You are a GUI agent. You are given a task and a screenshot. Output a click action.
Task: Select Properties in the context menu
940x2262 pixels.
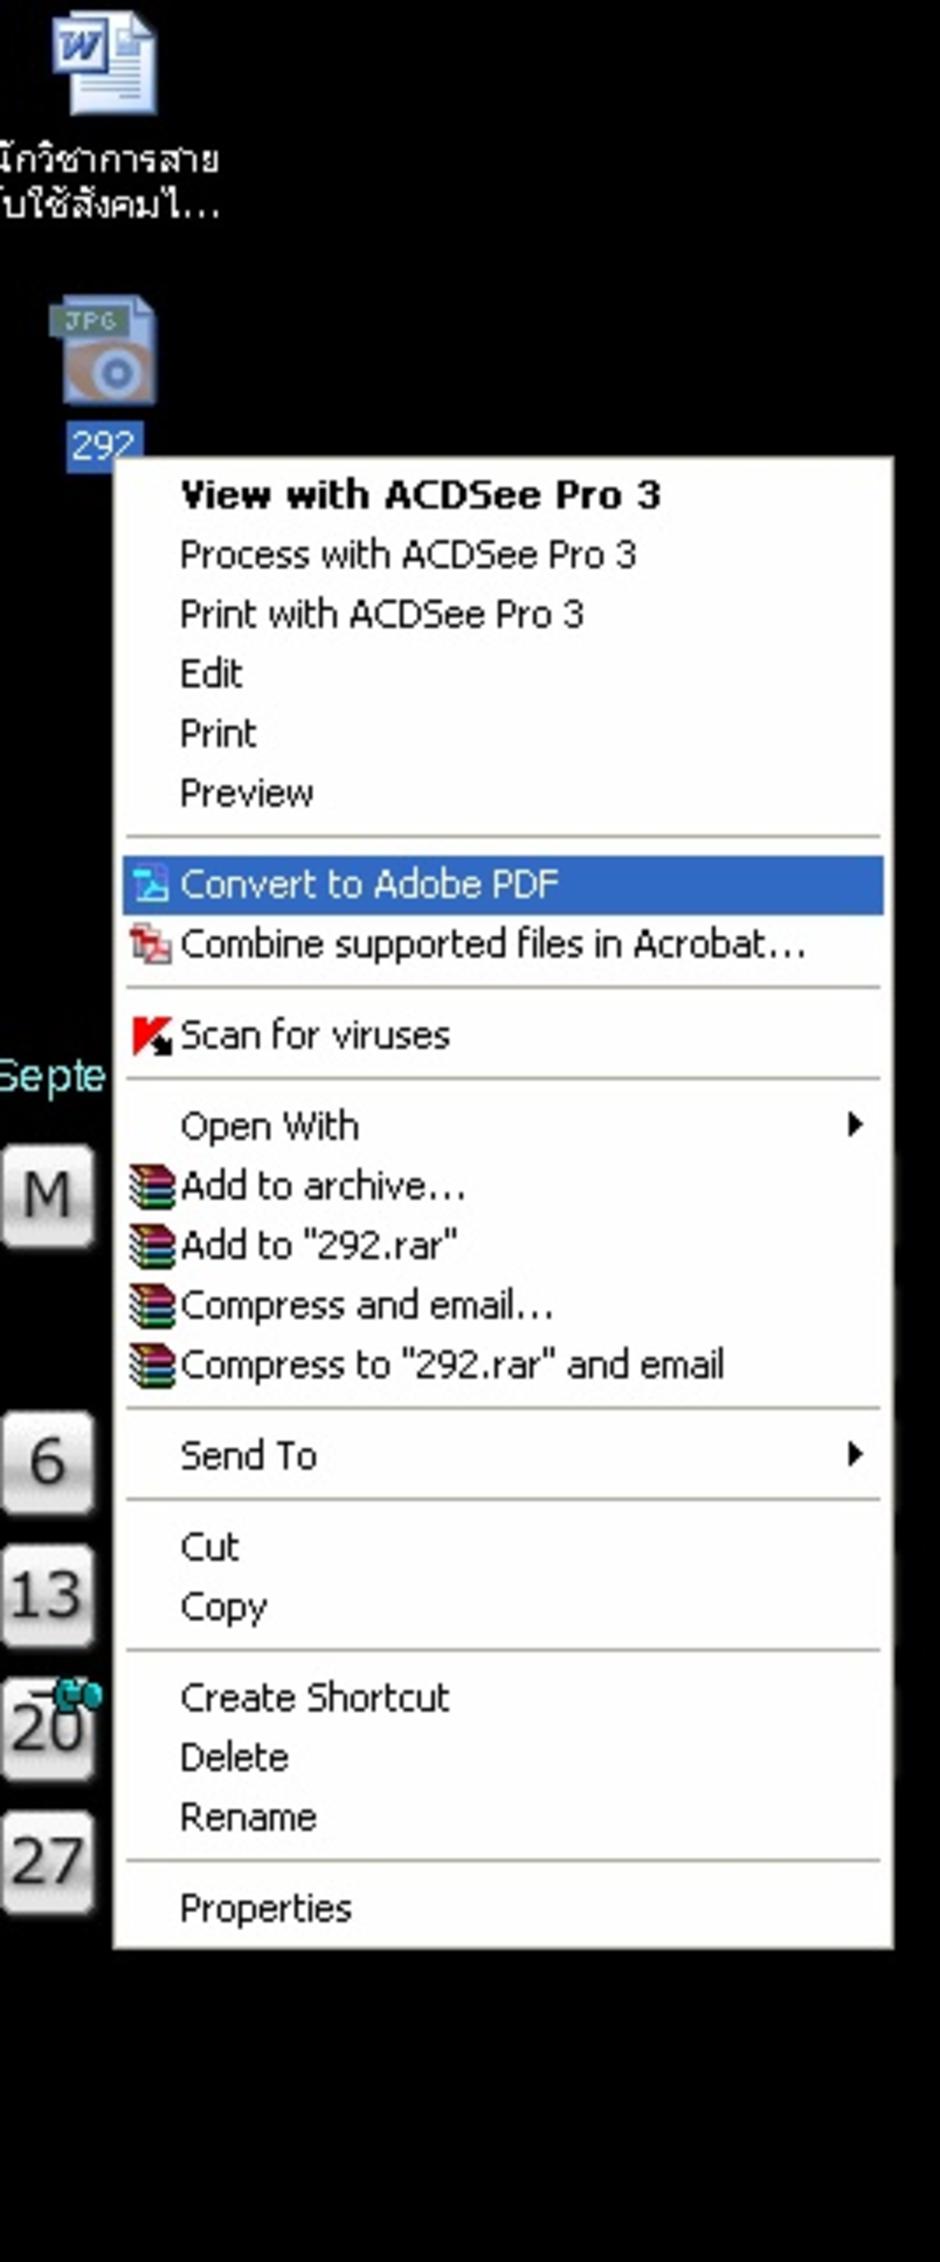266,1909
